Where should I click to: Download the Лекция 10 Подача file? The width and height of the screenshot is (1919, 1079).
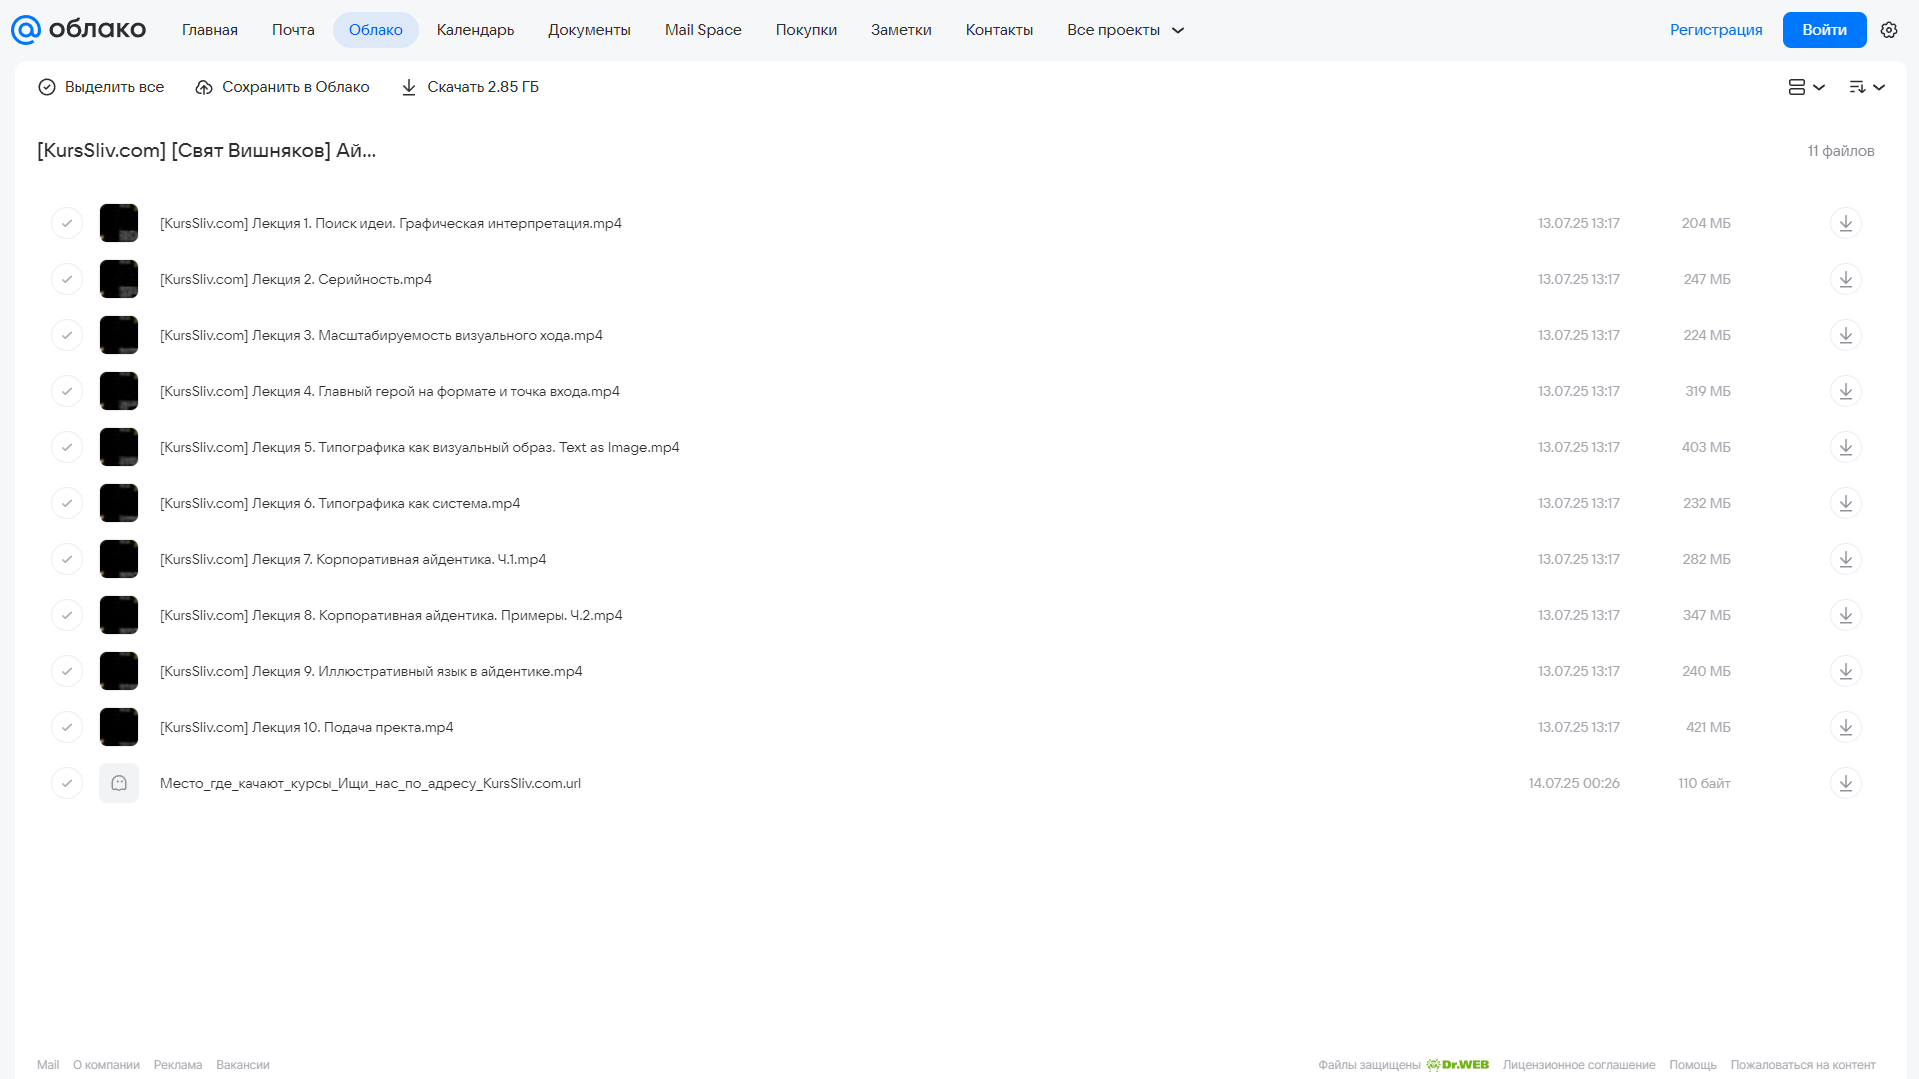pos(1845,727)
